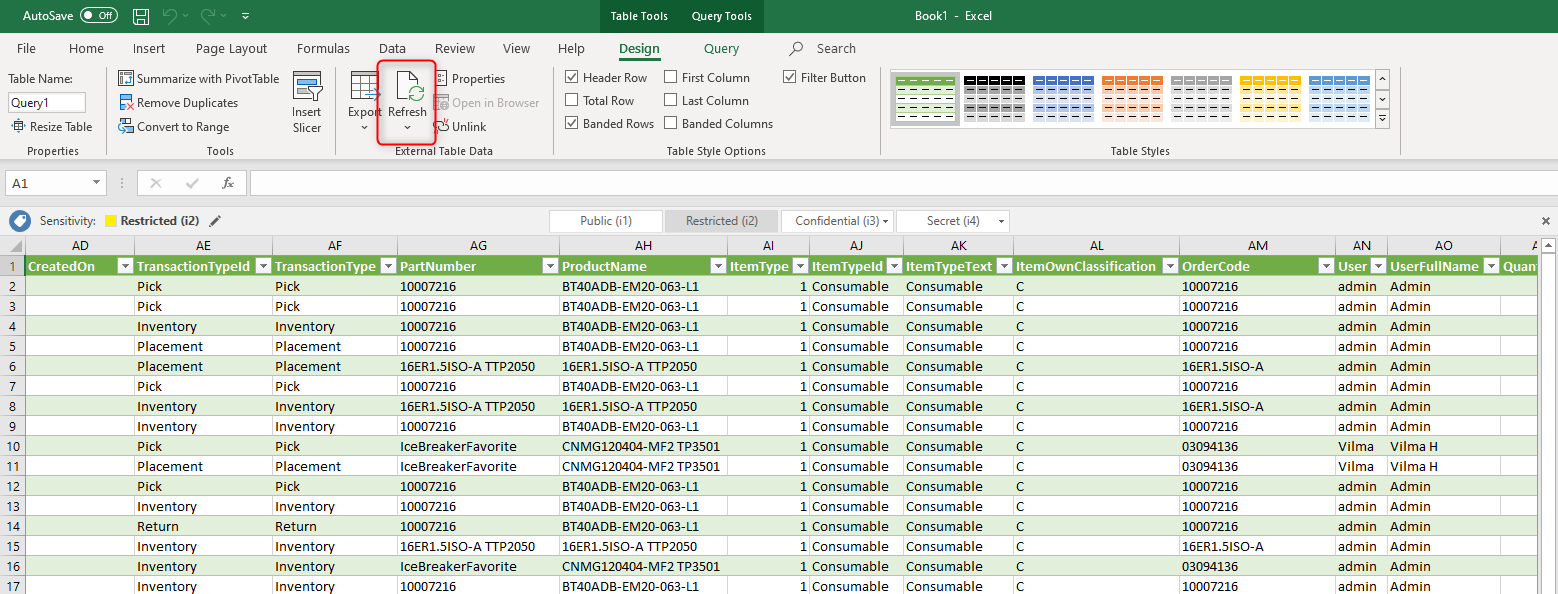Toggle the AutoSave switch

(x=98, y=16)
